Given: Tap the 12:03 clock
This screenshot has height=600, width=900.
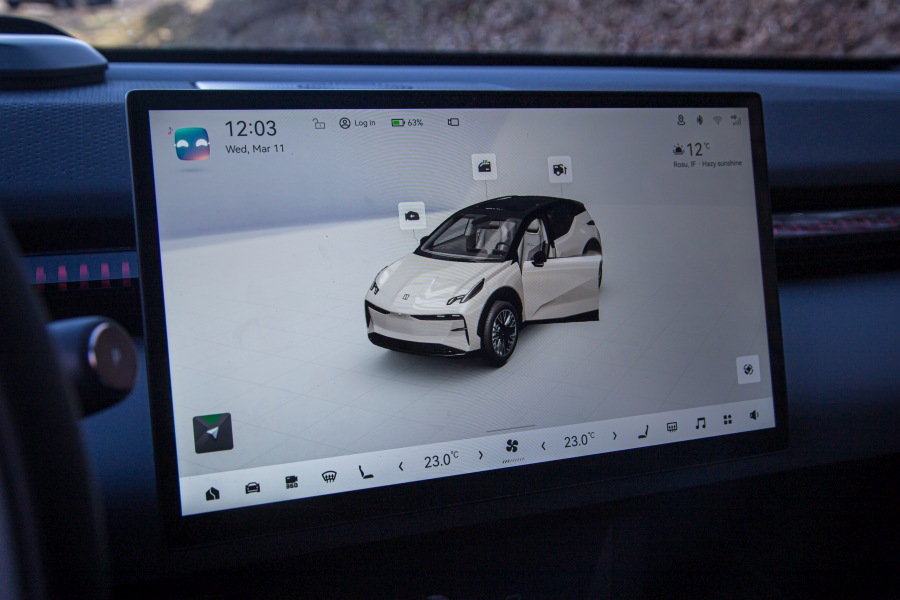Looking at the screenshot, I should [x=250, y=129].
